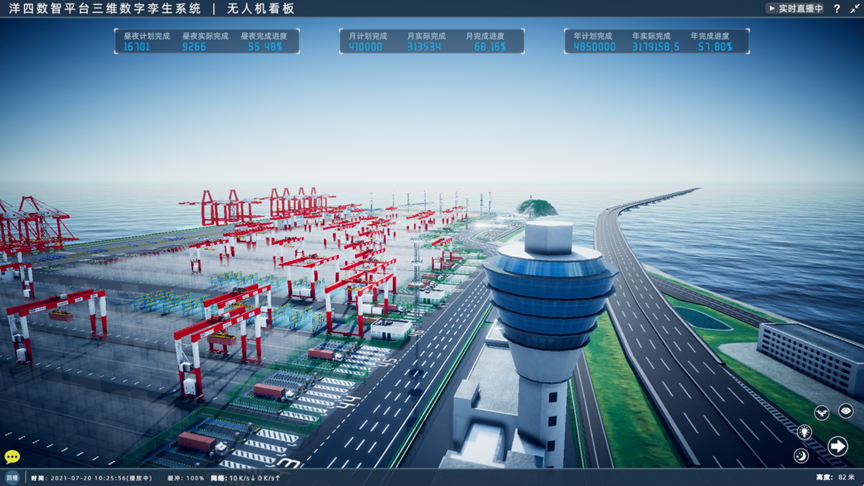Select the 昼夜完成进度 55.48% indicator
The width and height of the screenshot is (864, 486).
pyautogui.click(x=265, y=46)
